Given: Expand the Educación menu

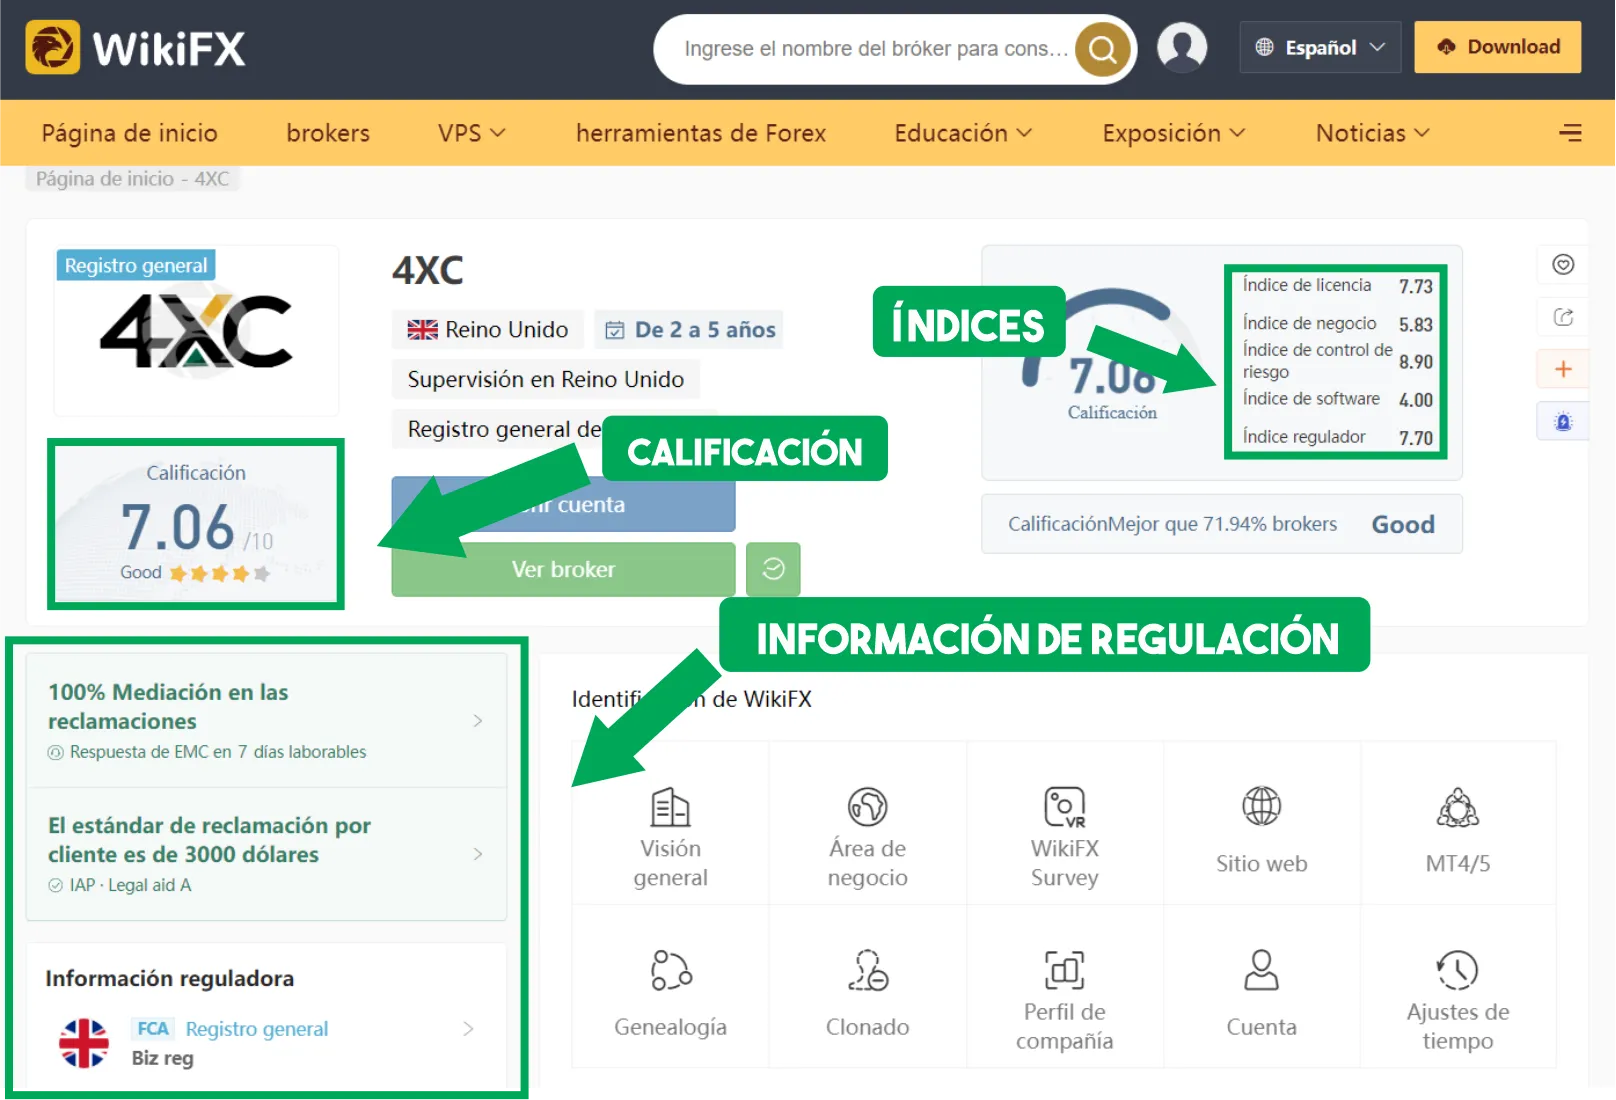Looking at the screenshot, I should (962, 133).
